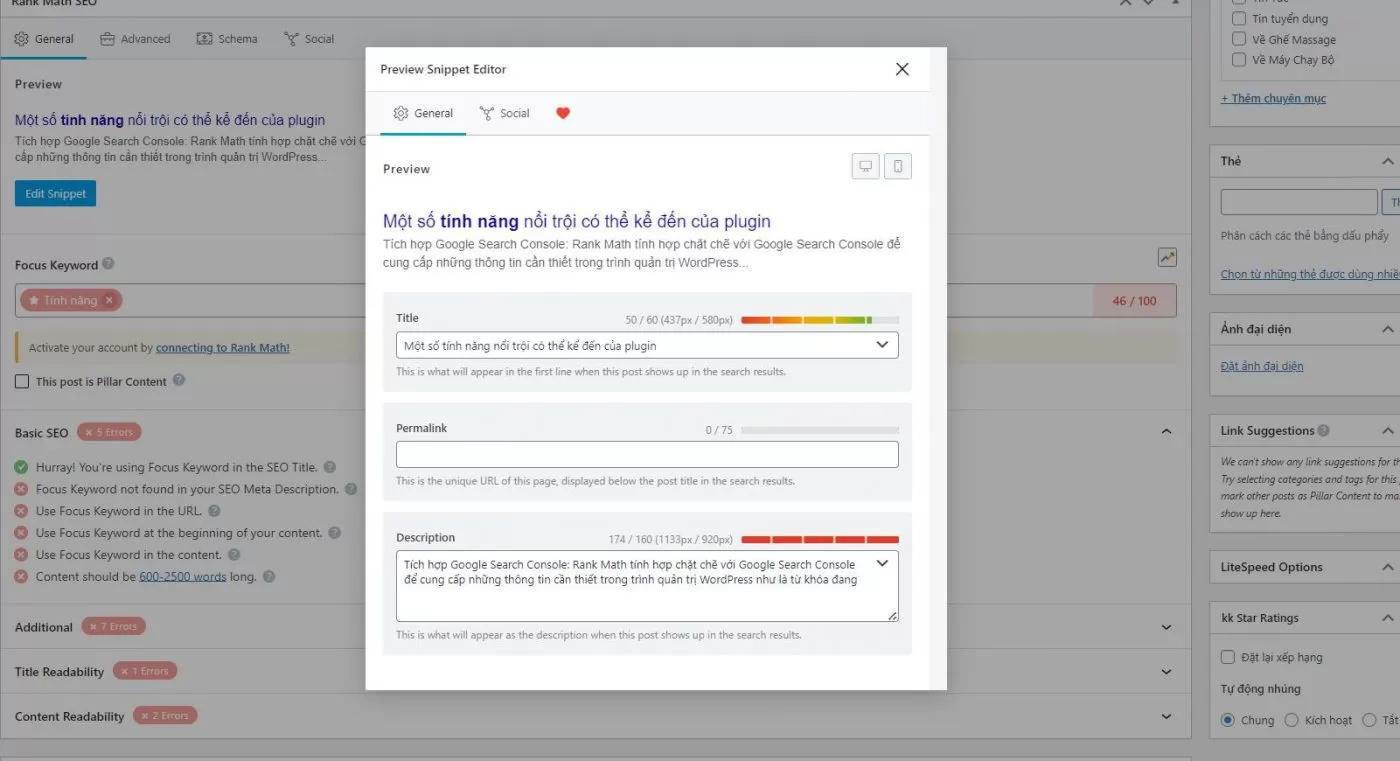The image size is (1400, 761).
Task: Click Thêm chuyên mục link
Action: (x=1273, y=98)
